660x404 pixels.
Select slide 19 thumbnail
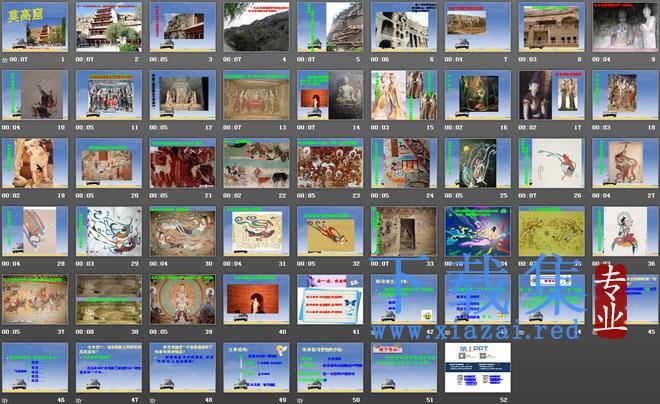click(x=35, y=163)
